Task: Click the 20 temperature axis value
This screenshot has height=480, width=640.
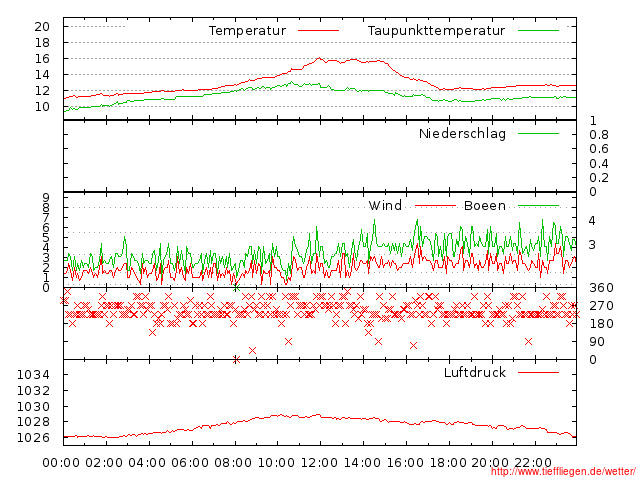Action: click(x=42, y=27)
